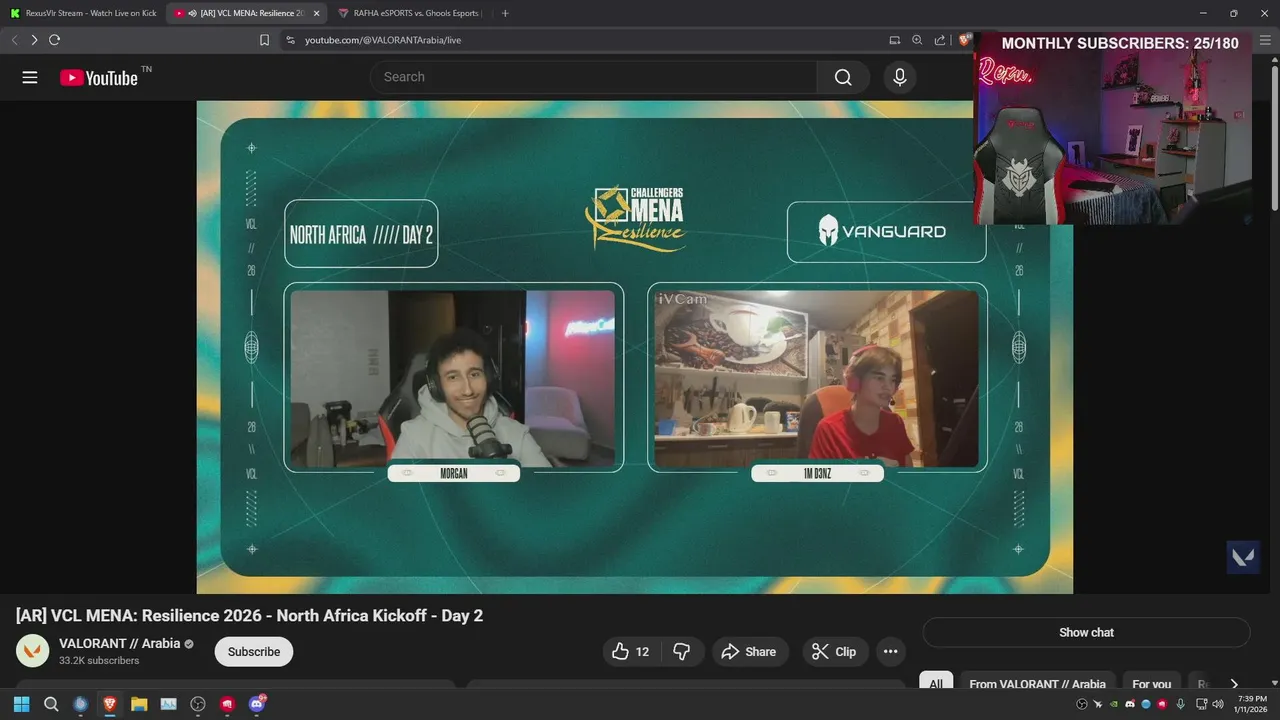Open the VALORANT // Arabia channel name
Image resolution: width=1280 pixels, height=720 pixels.
click(120, 643)
